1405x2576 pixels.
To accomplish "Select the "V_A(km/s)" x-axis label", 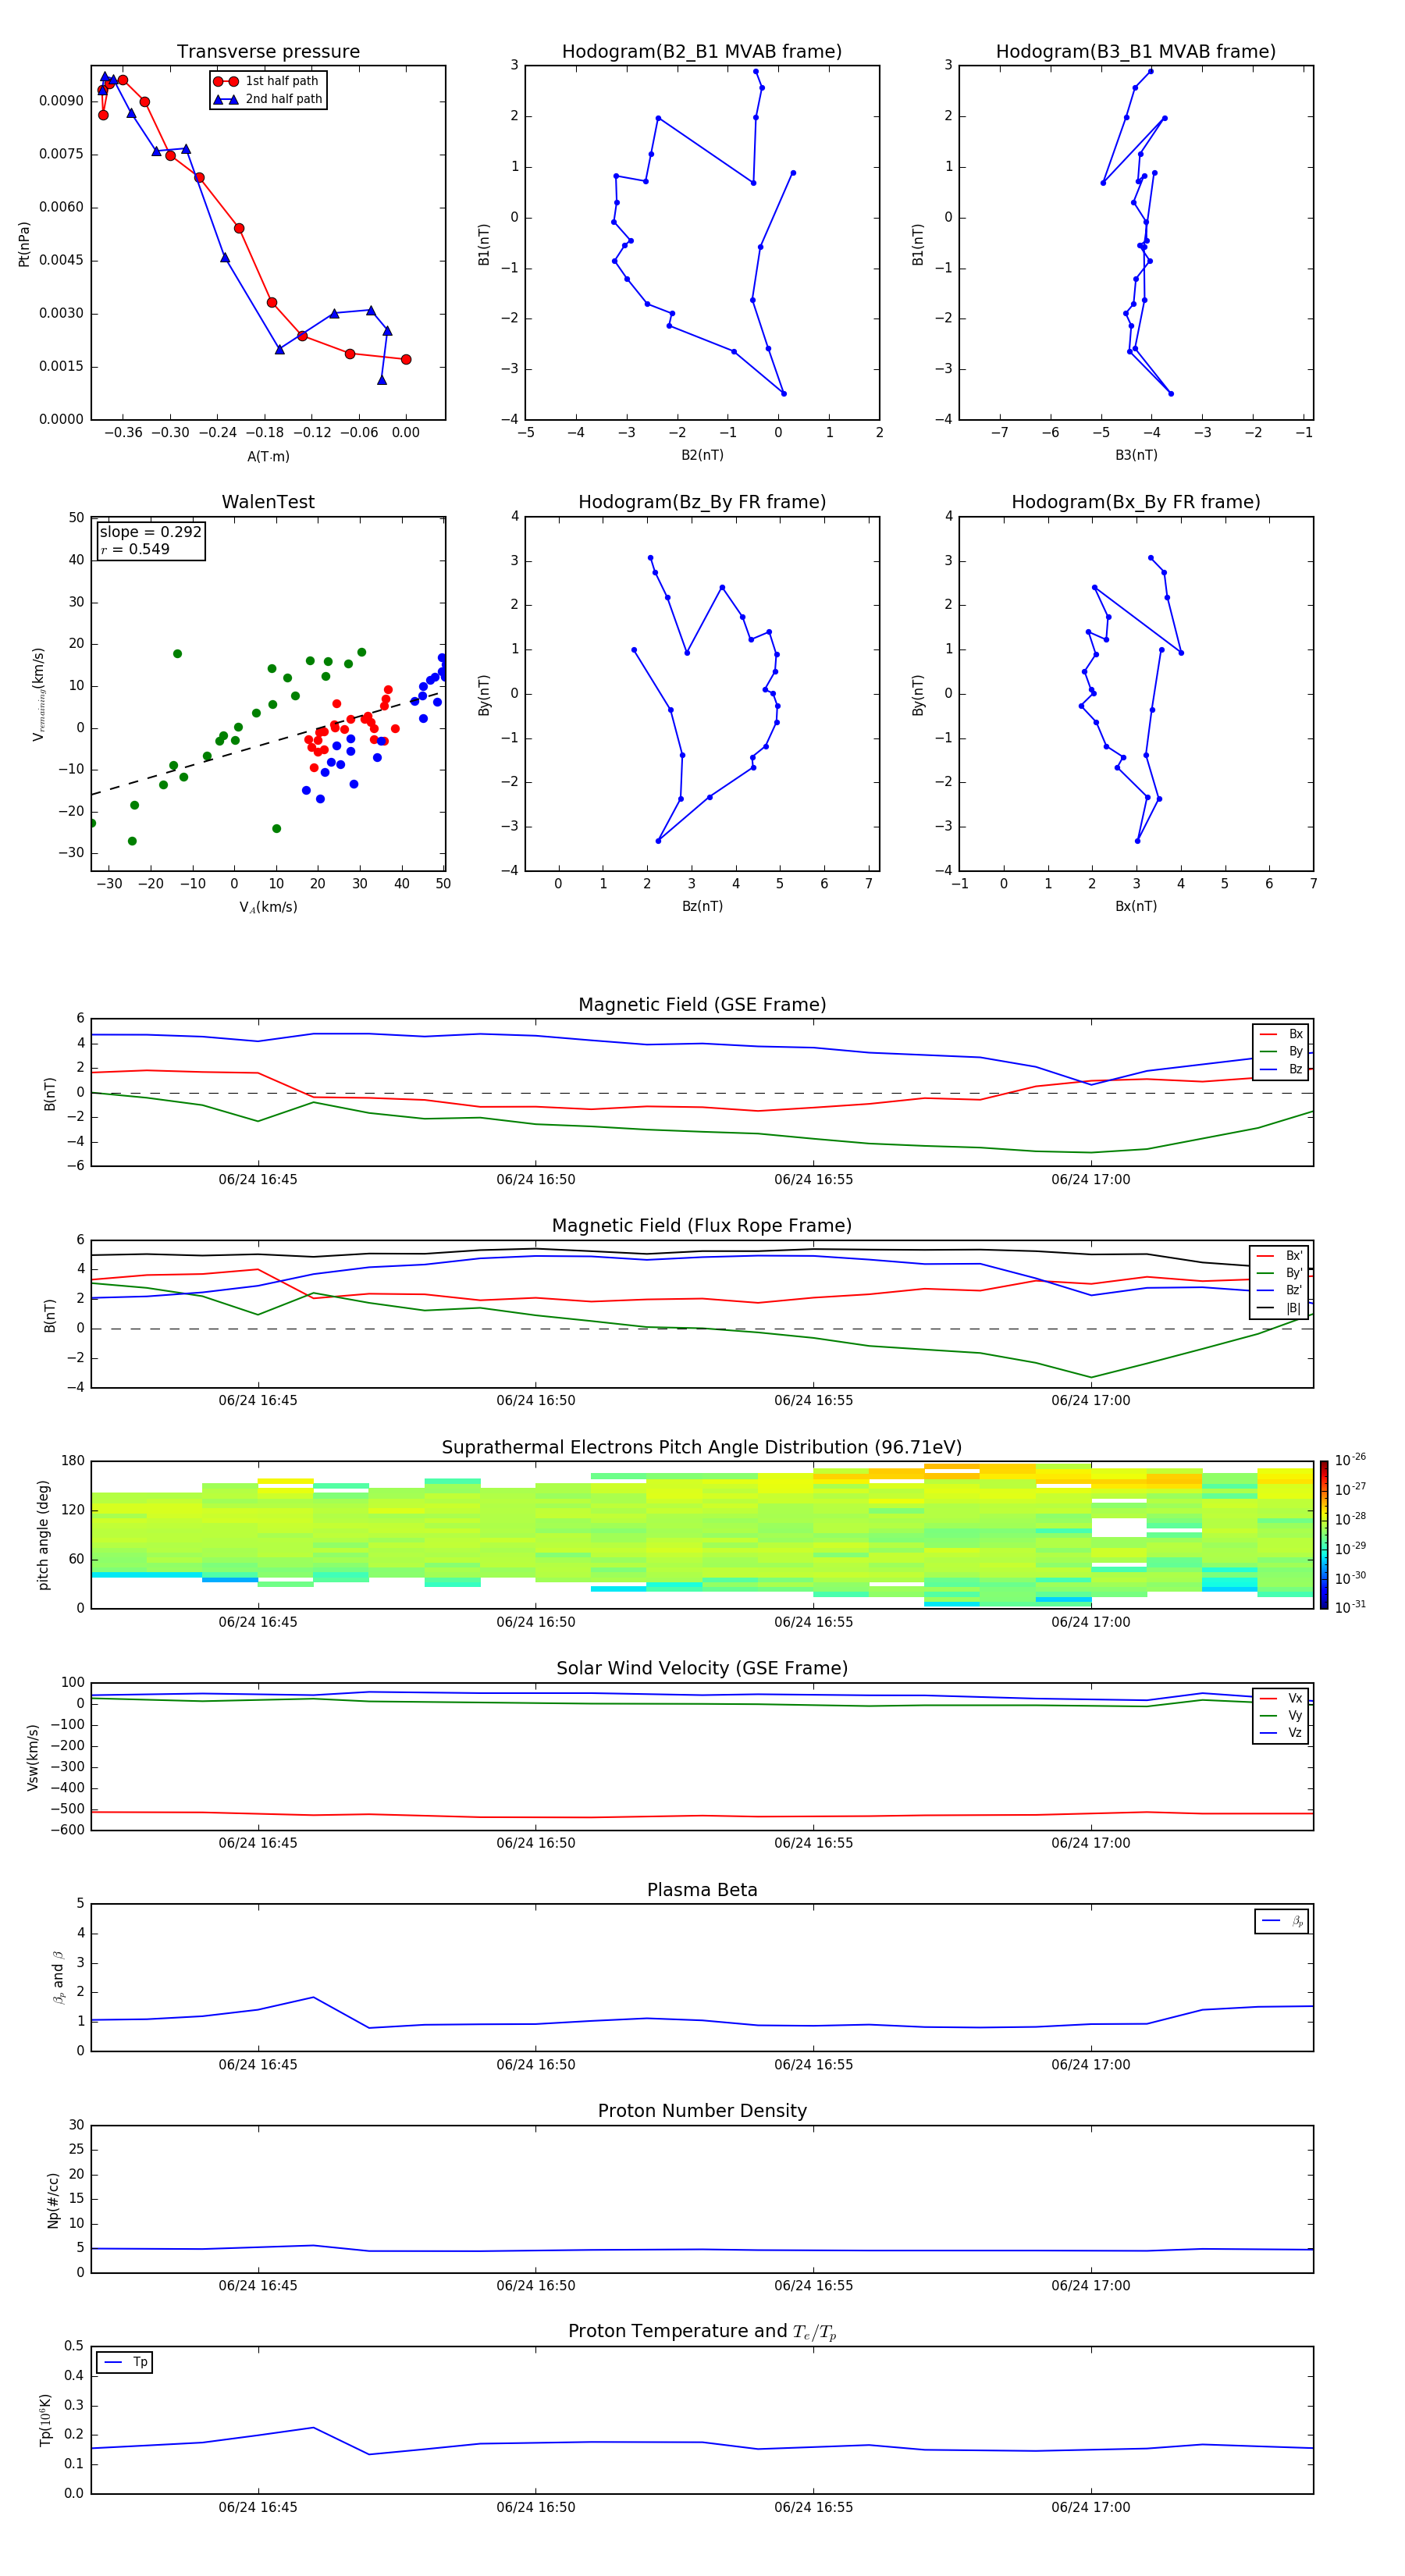I will [x=268, y=908].
